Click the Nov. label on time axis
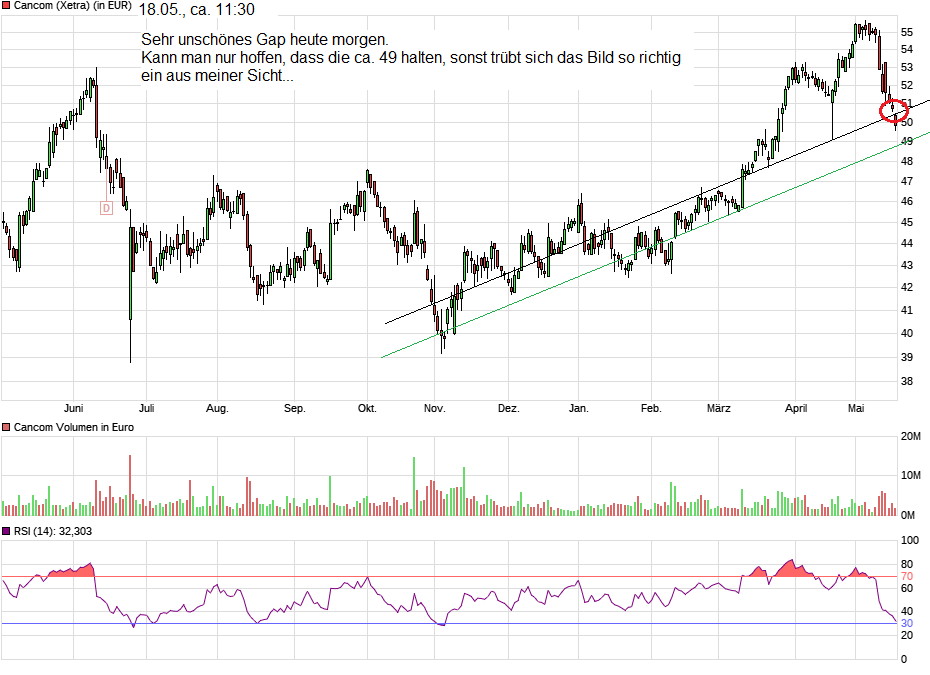This screenshot has height=675, width=930. coord(434,408)
